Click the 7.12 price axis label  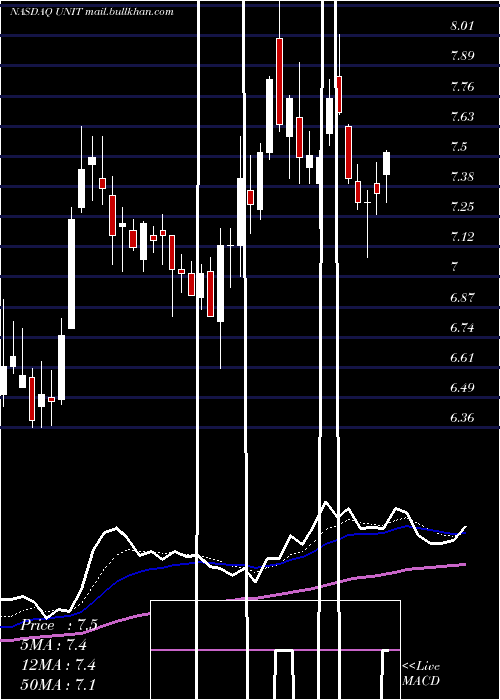pos(461,237)
